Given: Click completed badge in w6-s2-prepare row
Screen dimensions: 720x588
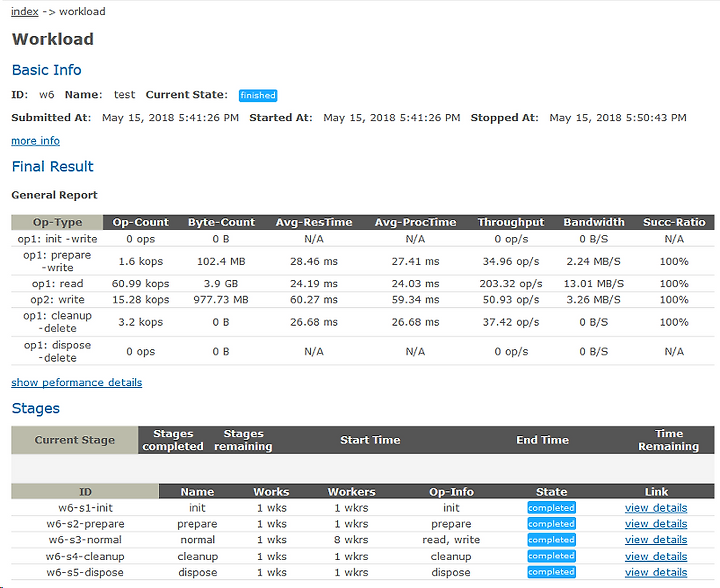Looking at the screenshot, I should tap(551, 524).
